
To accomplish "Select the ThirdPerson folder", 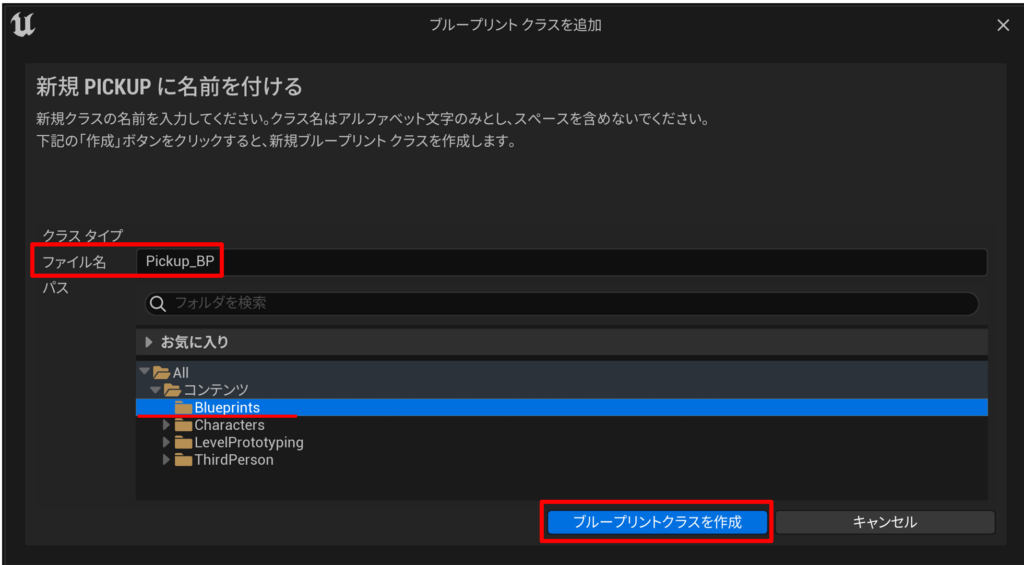I will (x=562, y=460).
